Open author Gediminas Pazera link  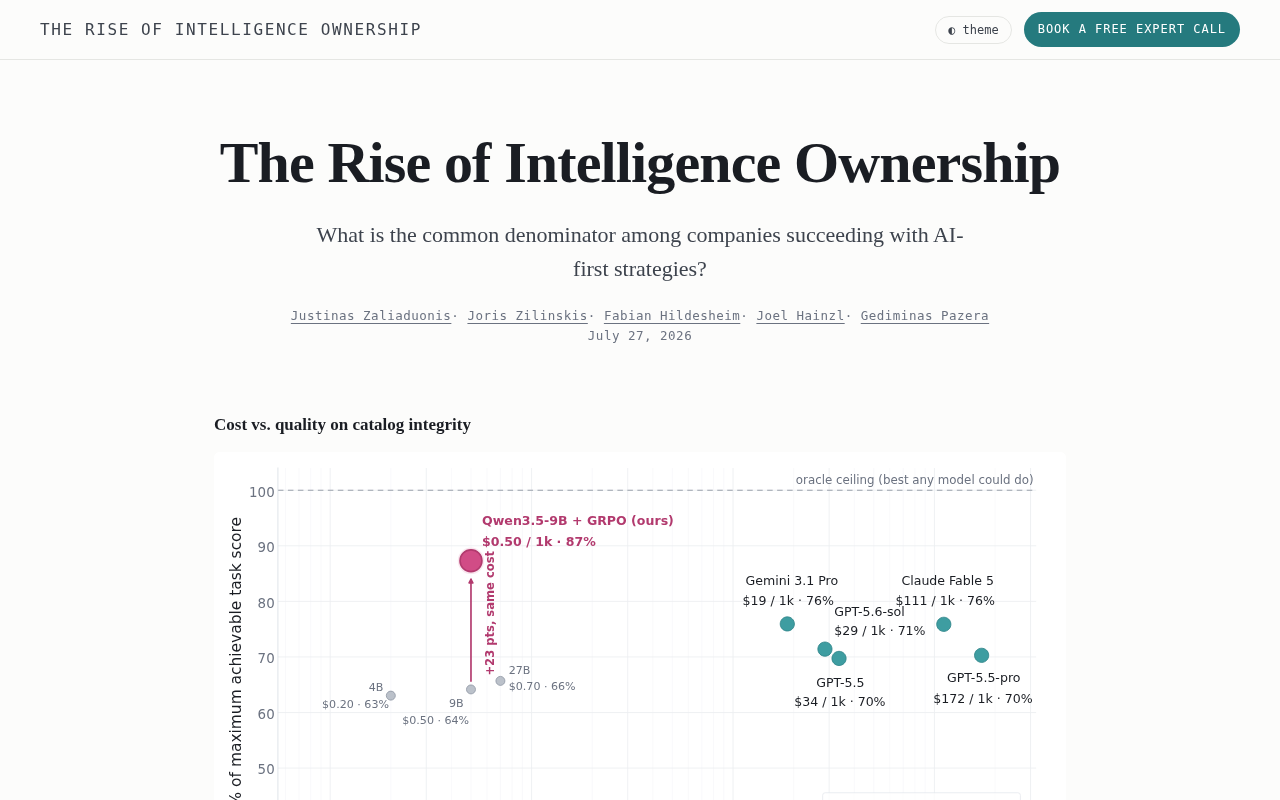[924, 316]
